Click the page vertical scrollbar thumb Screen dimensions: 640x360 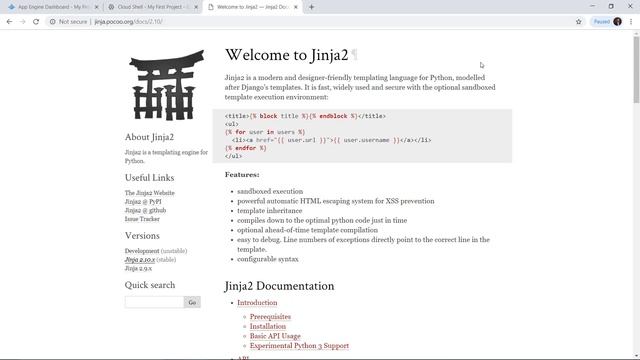point(636,69)
